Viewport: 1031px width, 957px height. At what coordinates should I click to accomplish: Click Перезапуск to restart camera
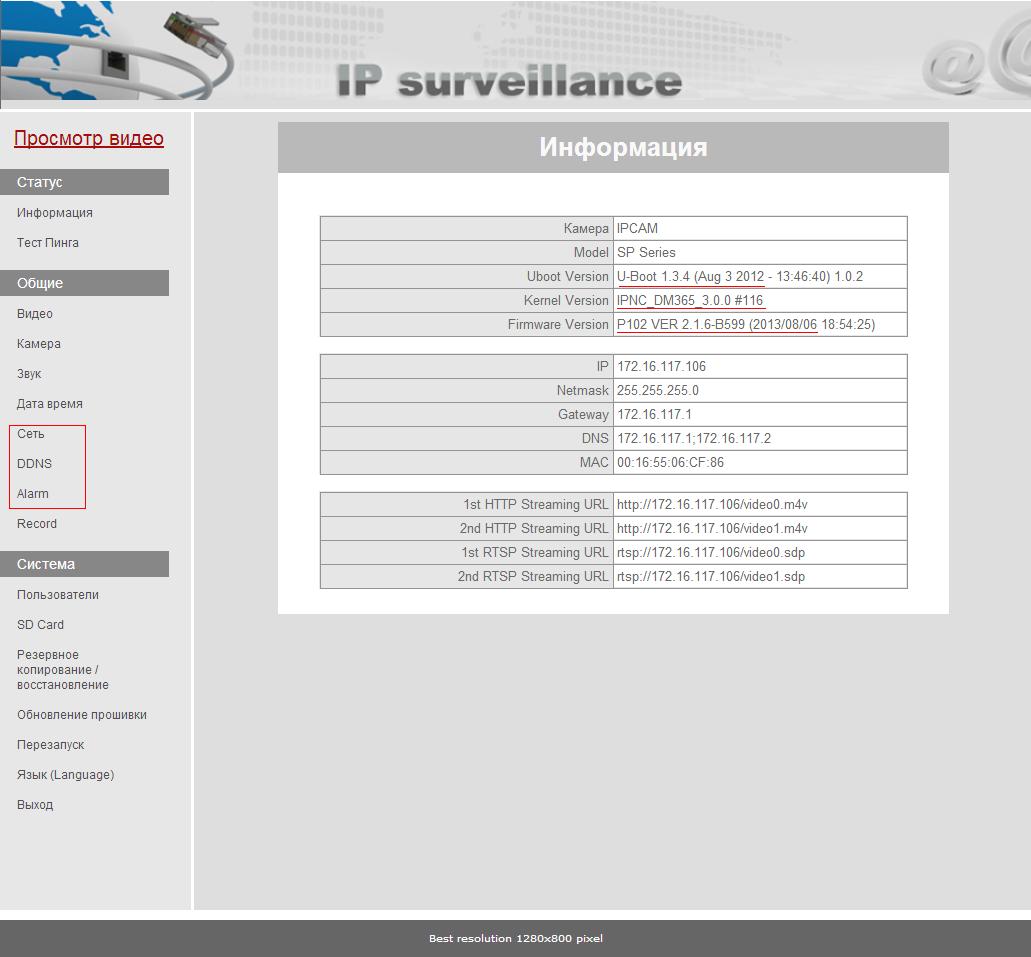click(x=51, y=745)
